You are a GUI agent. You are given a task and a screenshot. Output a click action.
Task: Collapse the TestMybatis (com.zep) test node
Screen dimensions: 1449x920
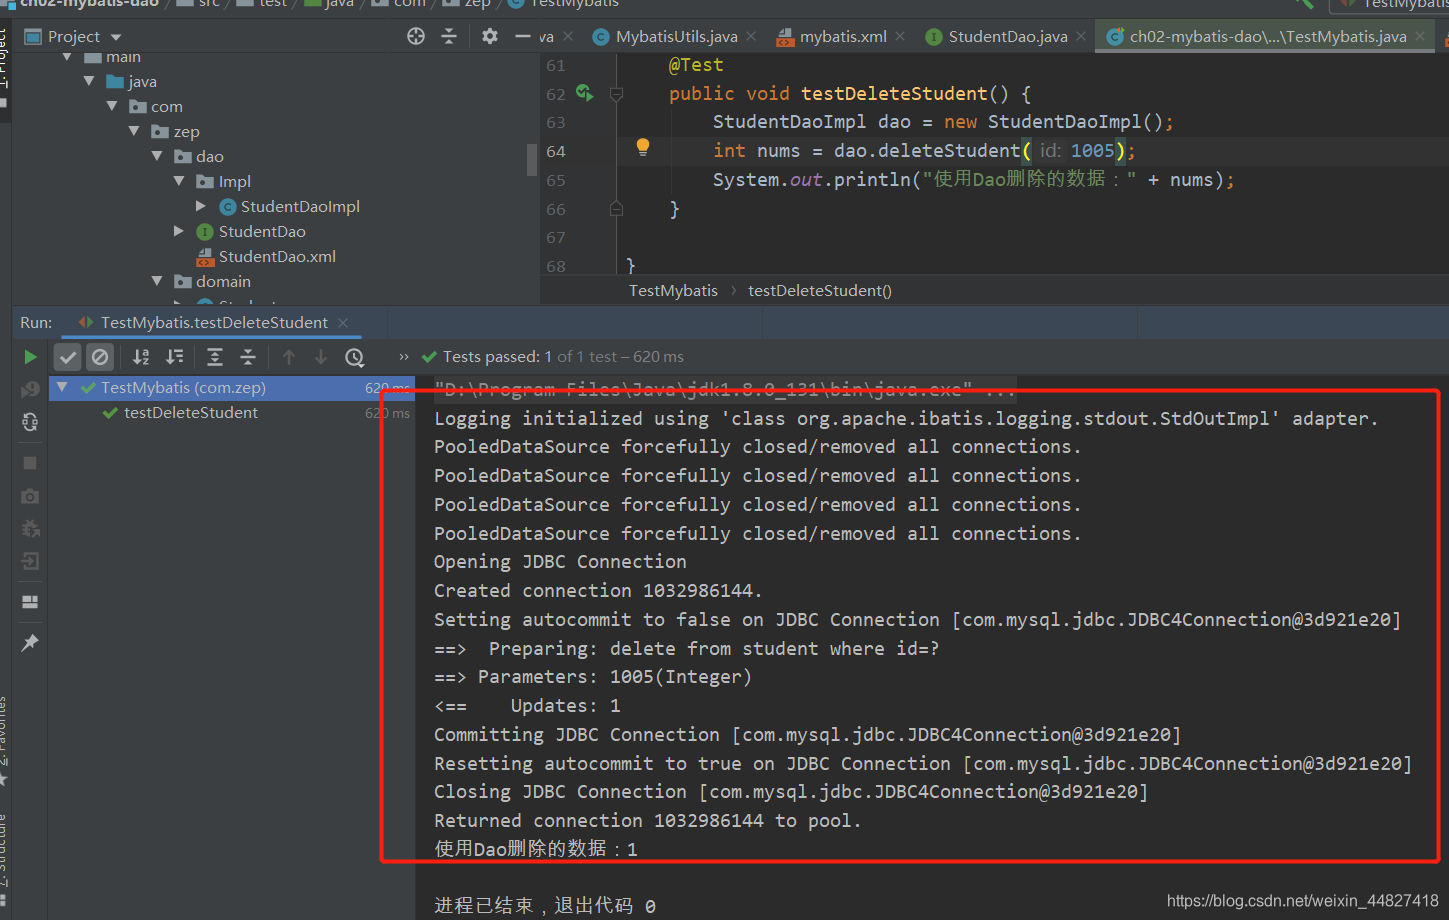62,387
